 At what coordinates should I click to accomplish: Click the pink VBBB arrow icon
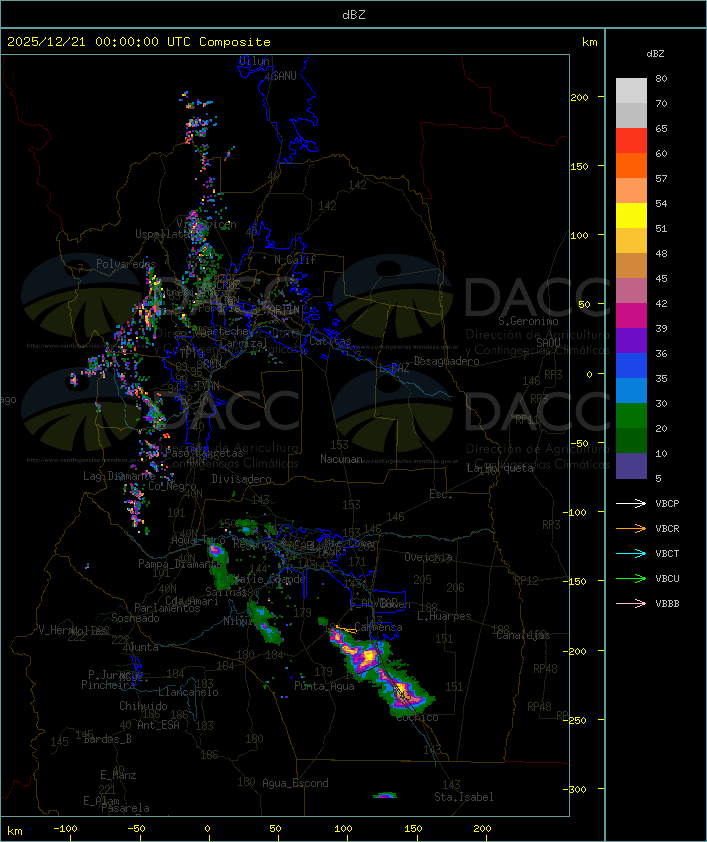pyautogui.click(x=631, y=603)
